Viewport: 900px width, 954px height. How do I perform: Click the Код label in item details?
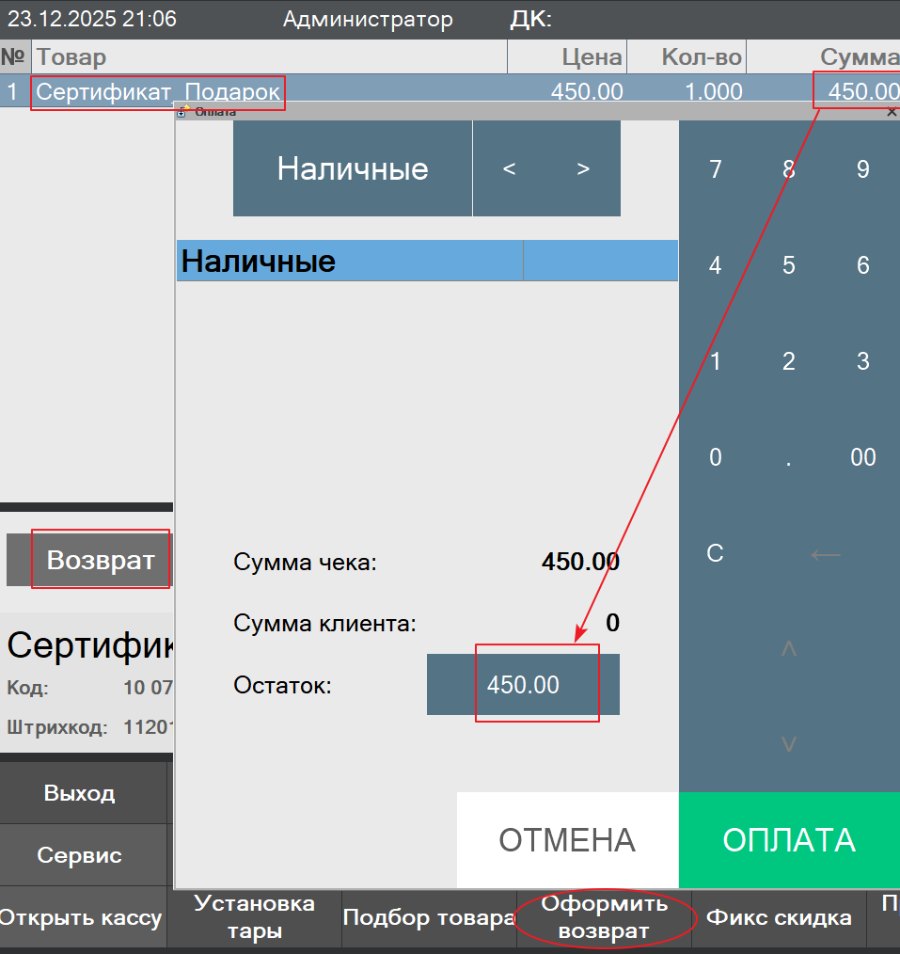click(27, 688)
